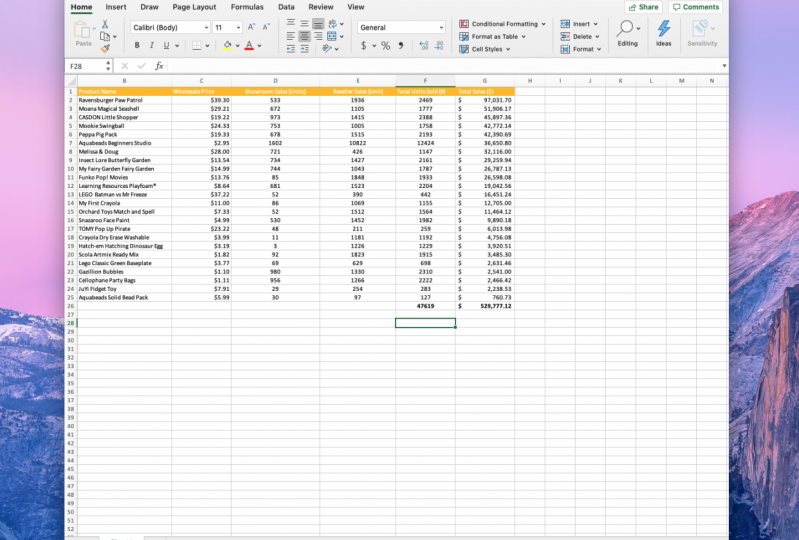This screenshot has height=540, width=799.
Task: Open the Insert cells menu
Action: pyautogui.click(x=579, y=24)
